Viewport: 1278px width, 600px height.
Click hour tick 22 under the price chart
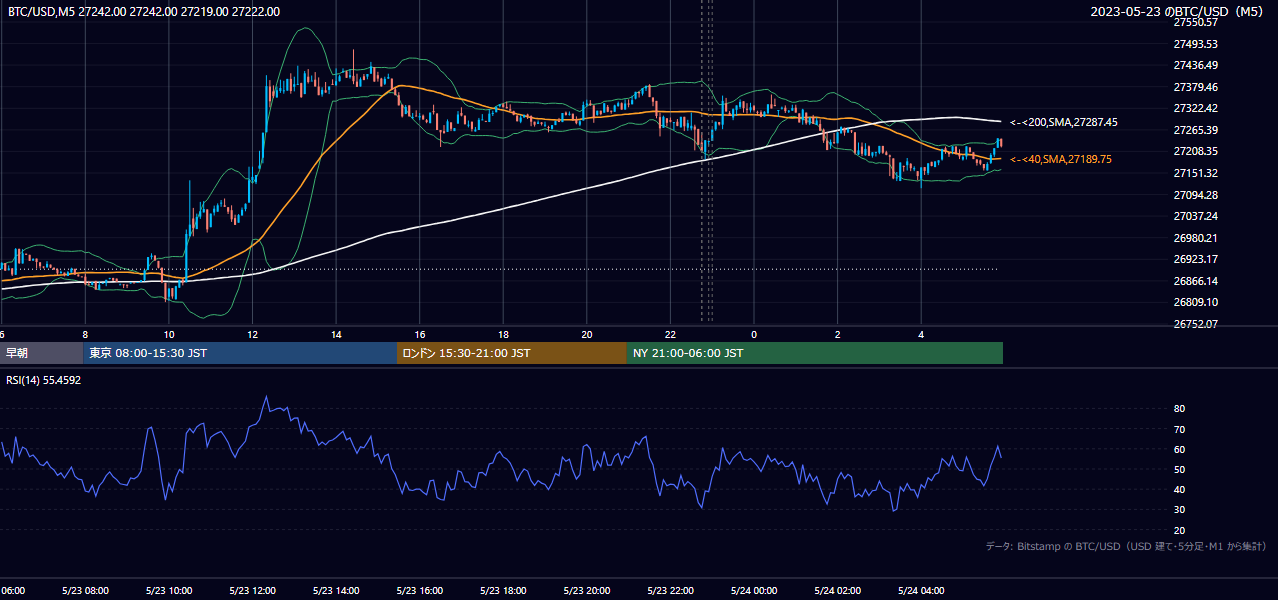(x=670, y=334)
